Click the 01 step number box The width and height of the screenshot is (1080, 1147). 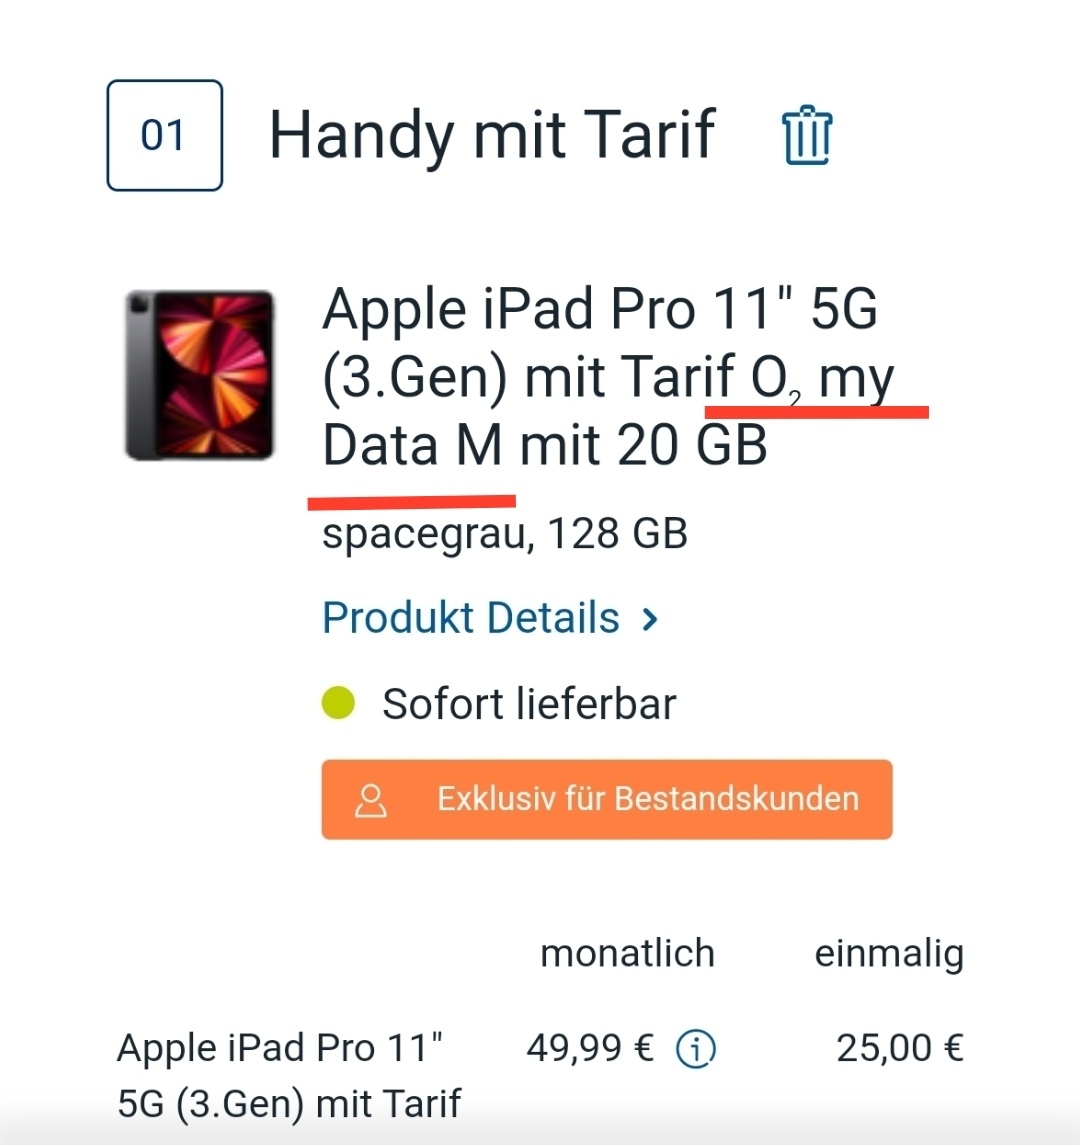click(x=165, y=135)
